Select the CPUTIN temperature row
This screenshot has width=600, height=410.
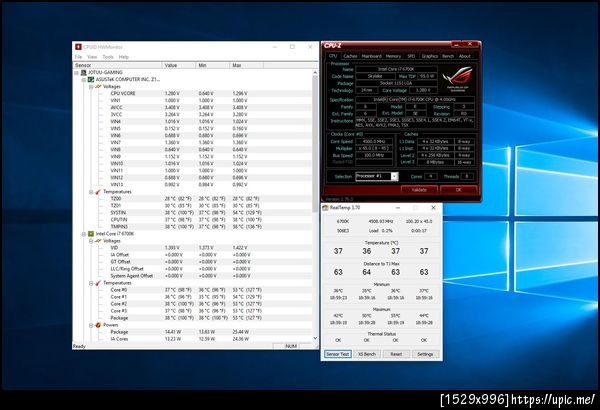[192, 220]
